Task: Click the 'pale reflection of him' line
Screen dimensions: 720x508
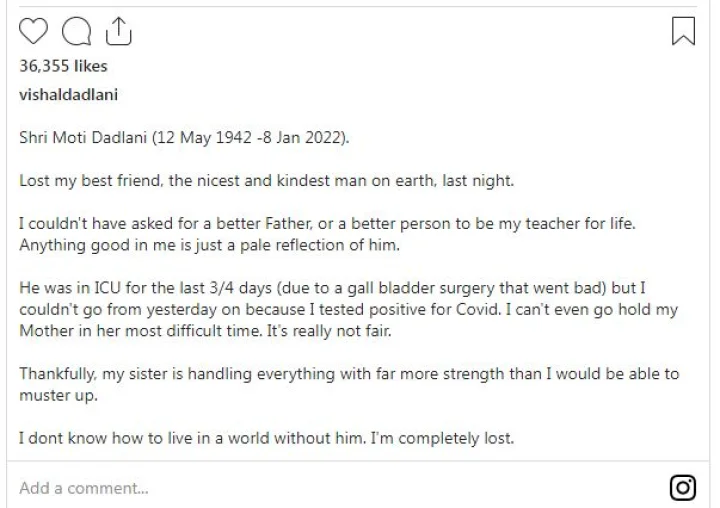Action: [x=209, y=245]
